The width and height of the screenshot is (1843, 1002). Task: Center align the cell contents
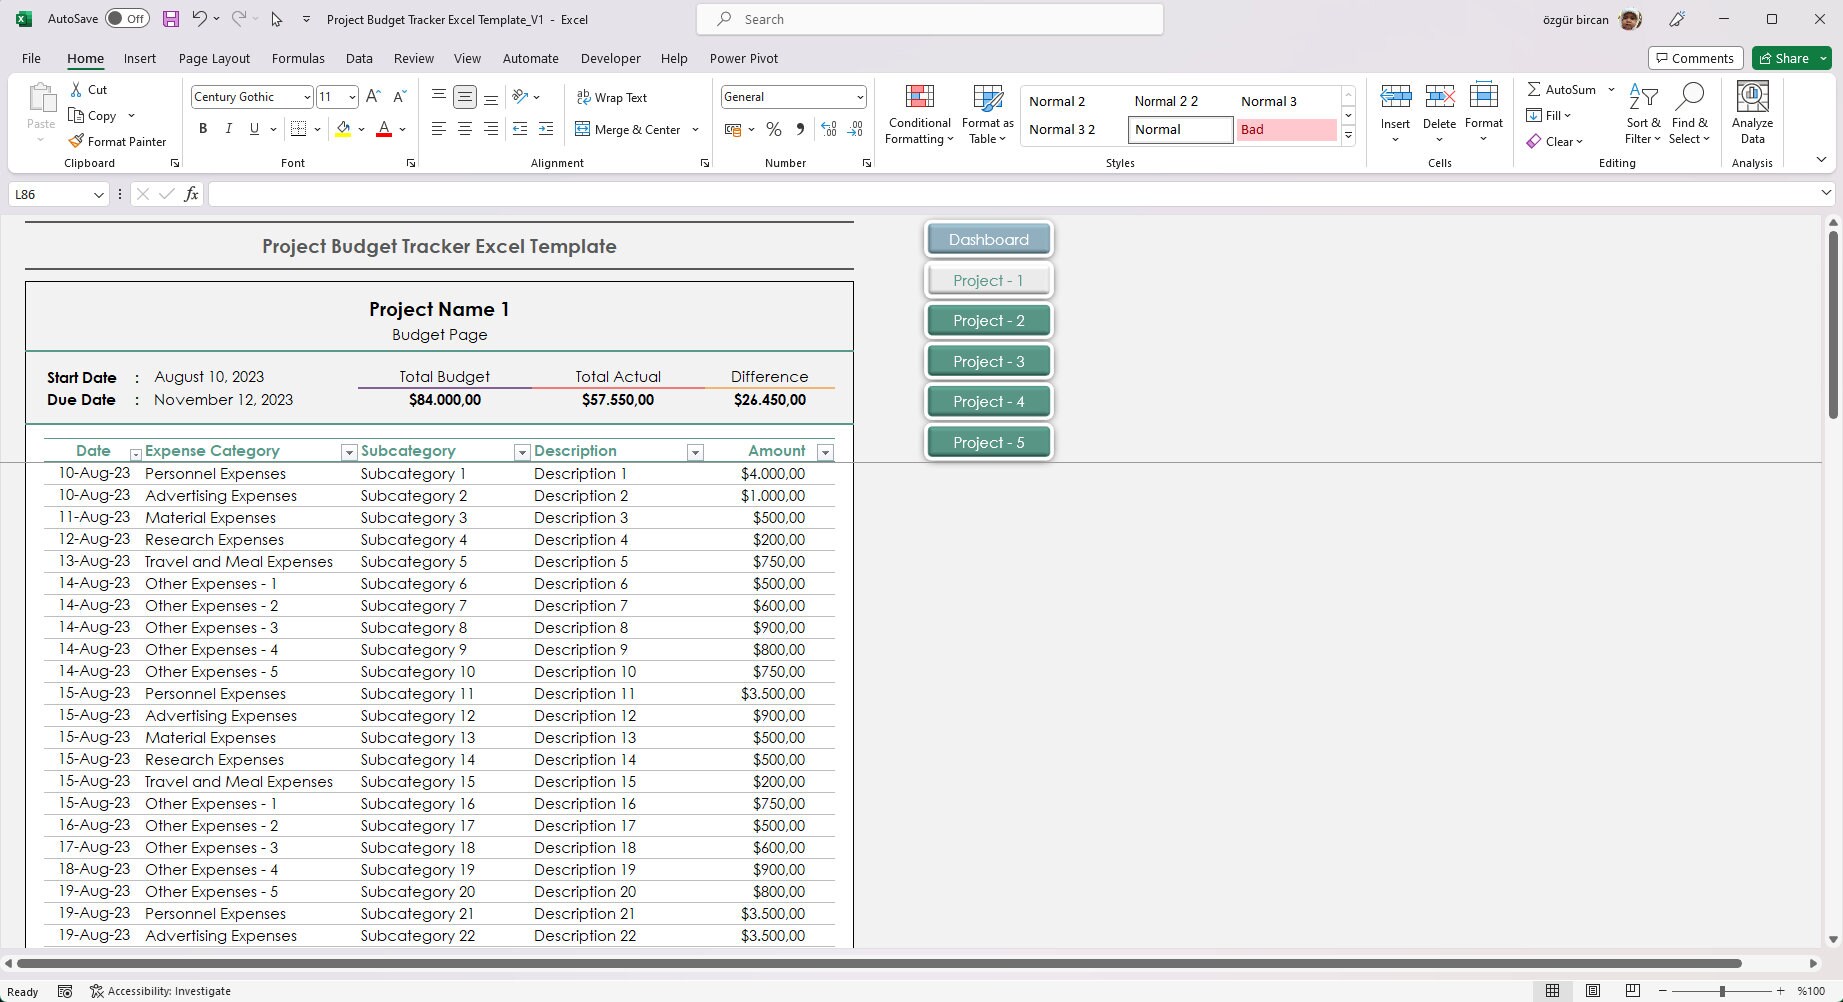(x=464, y=129)
